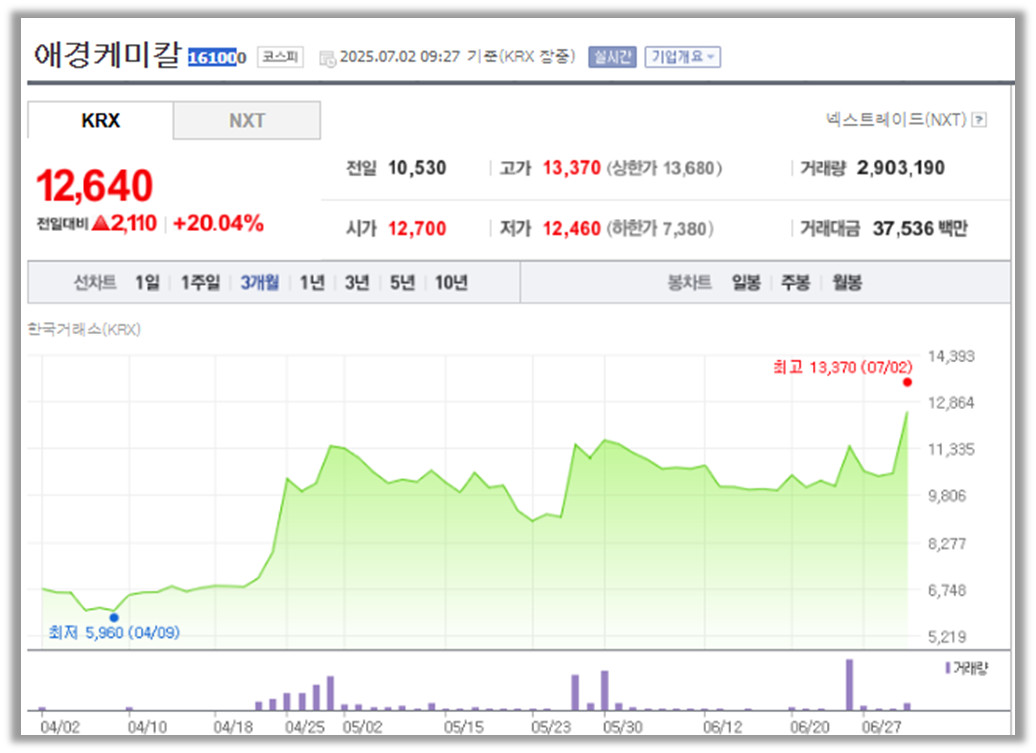1036x753 pixels.
Task: Select the 일봉 candle chart
Action: coord(746,283)
